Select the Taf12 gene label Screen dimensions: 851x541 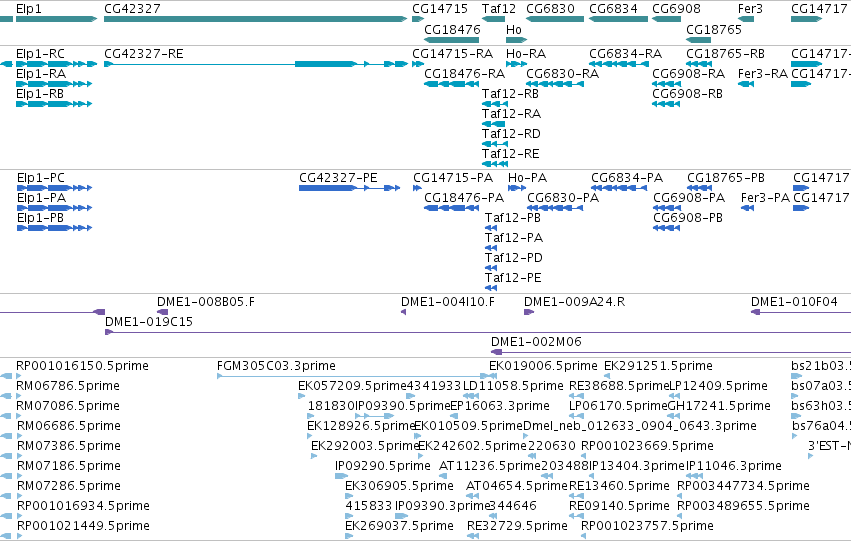[x=499, y=9]
